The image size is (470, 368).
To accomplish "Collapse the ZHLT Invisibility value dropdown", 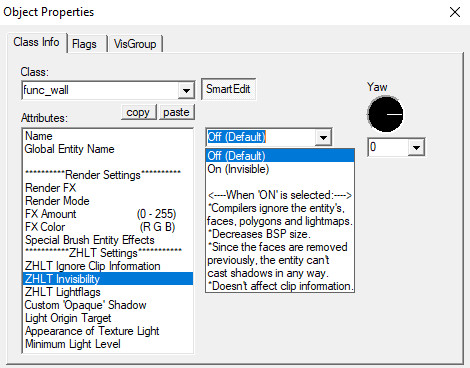I will tap(323, 137).
